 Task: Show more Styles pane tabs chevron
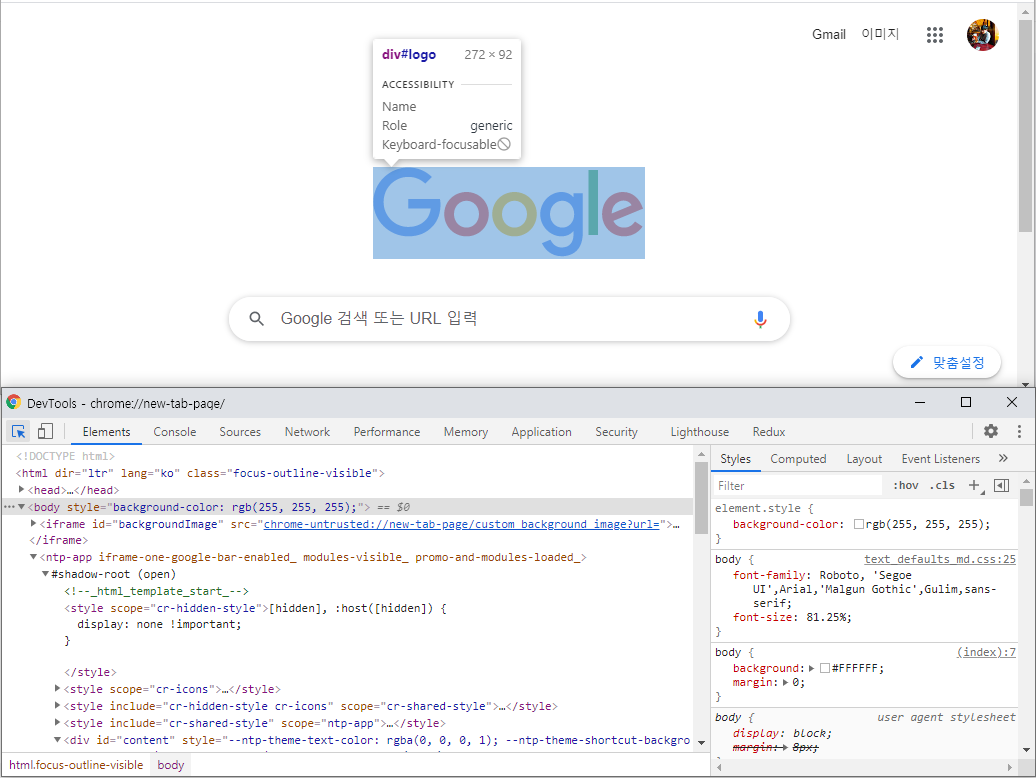(1003, 458)
